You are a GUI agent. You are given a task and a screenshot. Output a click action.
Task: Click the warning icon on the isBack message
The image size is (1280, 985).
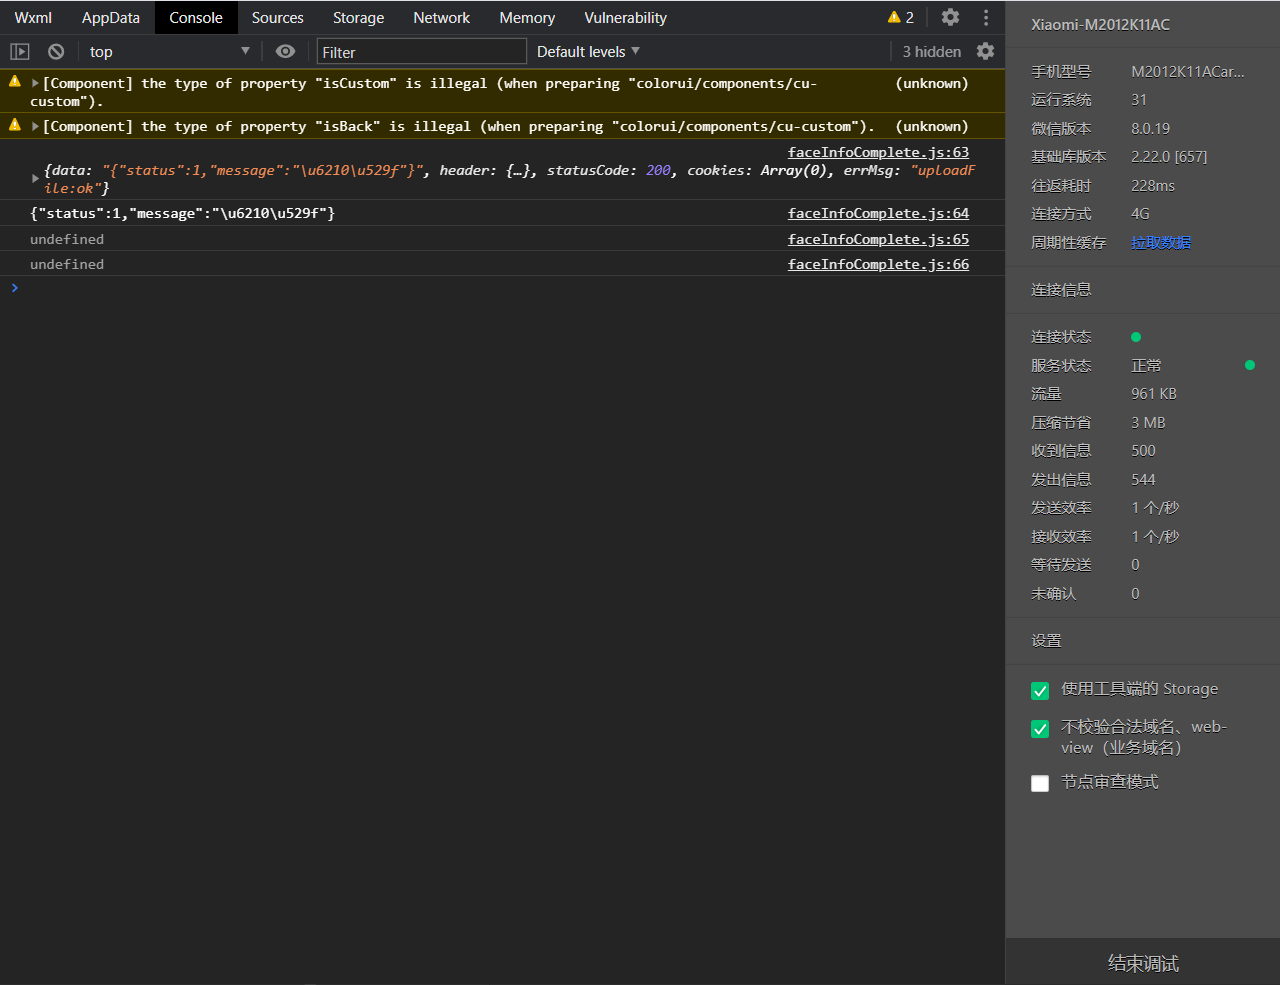(15, 125)
